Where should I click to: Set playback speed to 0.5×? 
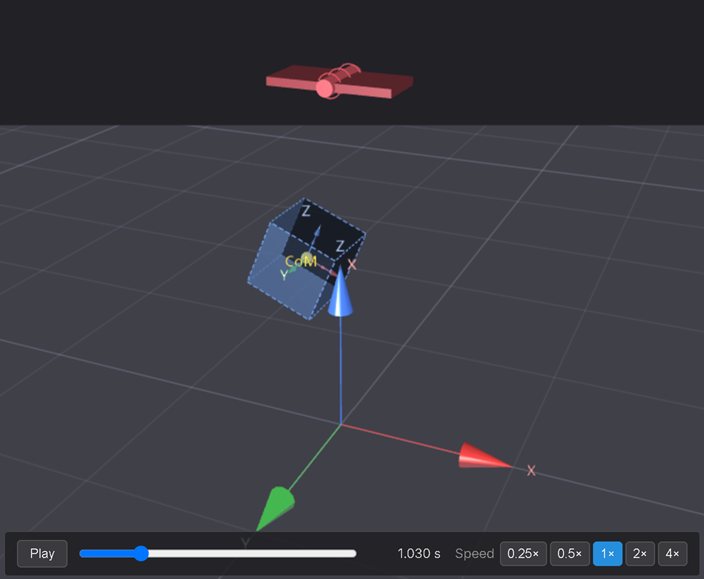(x=570, y=553)
